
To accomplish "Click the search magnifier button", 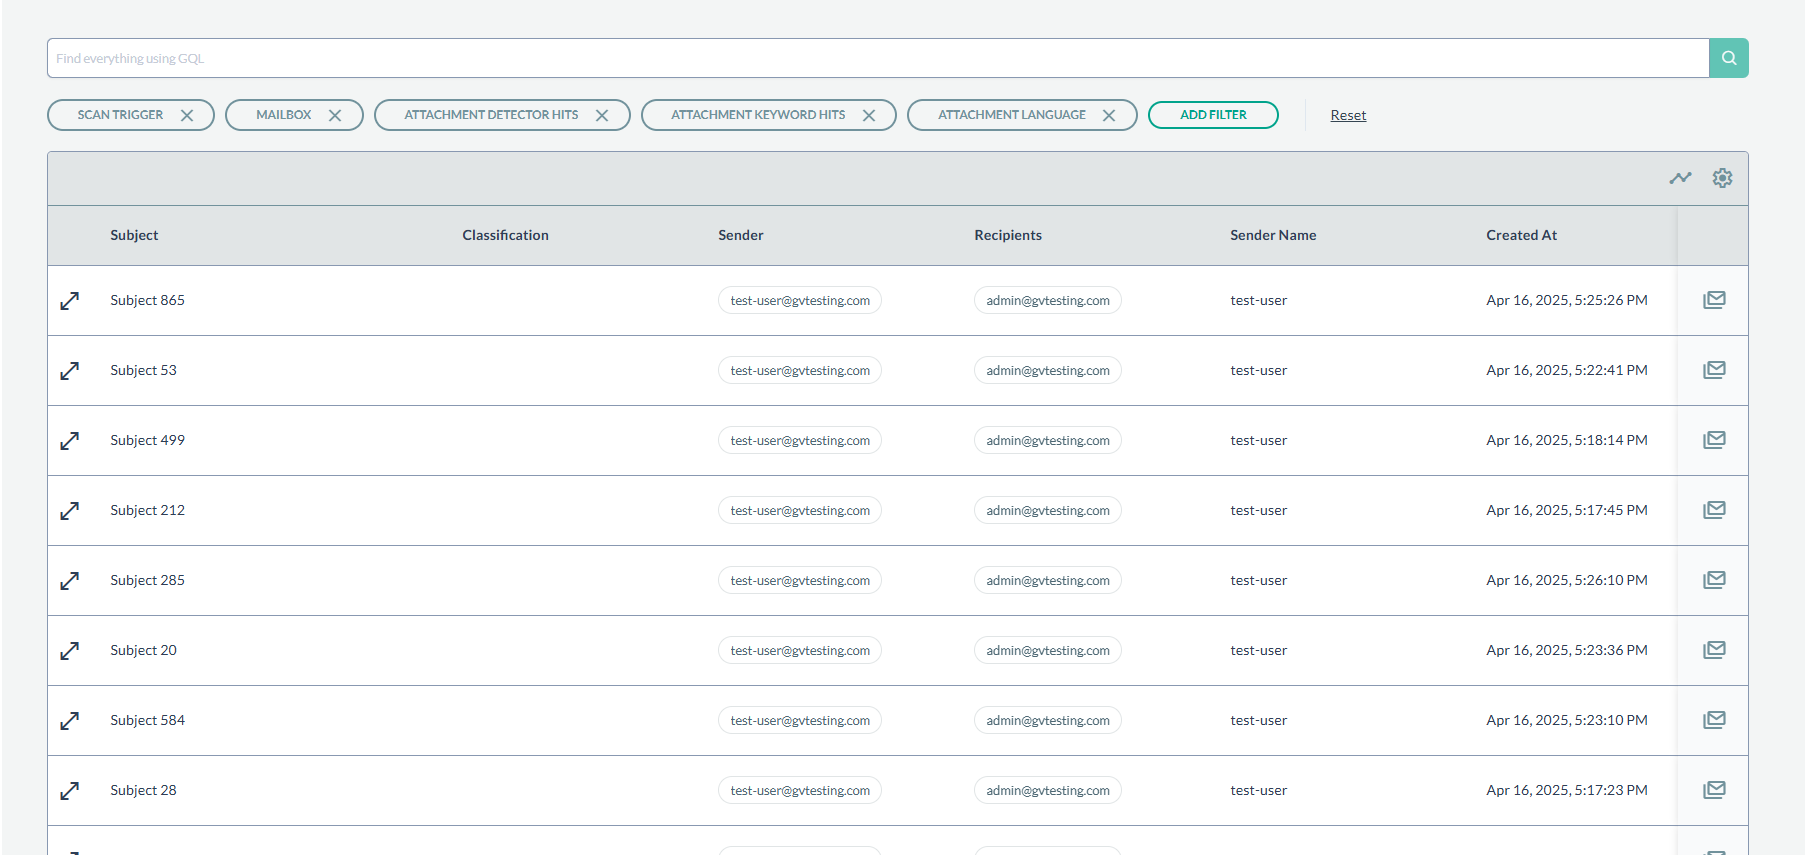I will pyautogui.click(x=1728, y=58).
